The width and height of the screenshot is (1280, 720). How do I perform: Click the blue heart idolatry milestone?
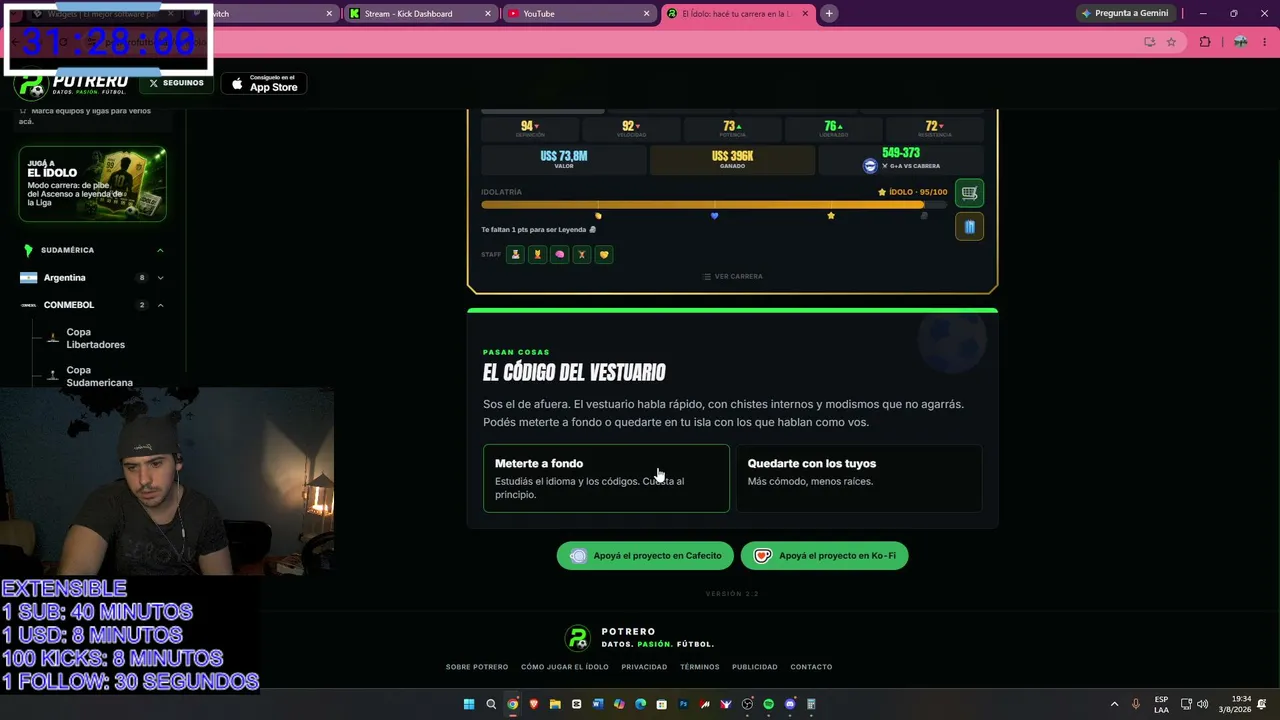coord(714,215)
